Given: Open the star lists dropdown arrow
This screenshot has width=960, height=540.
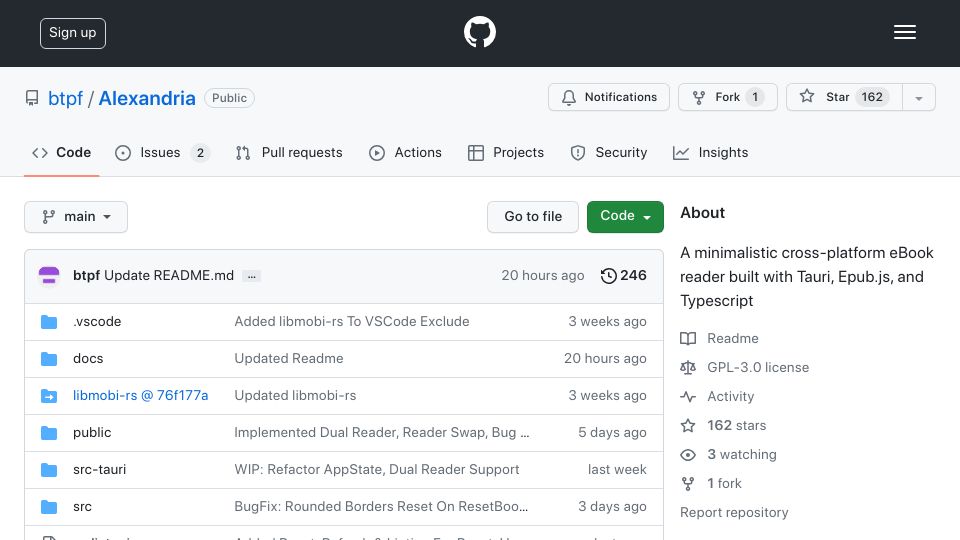Looking at the screenshot, I should pos(918,97).
